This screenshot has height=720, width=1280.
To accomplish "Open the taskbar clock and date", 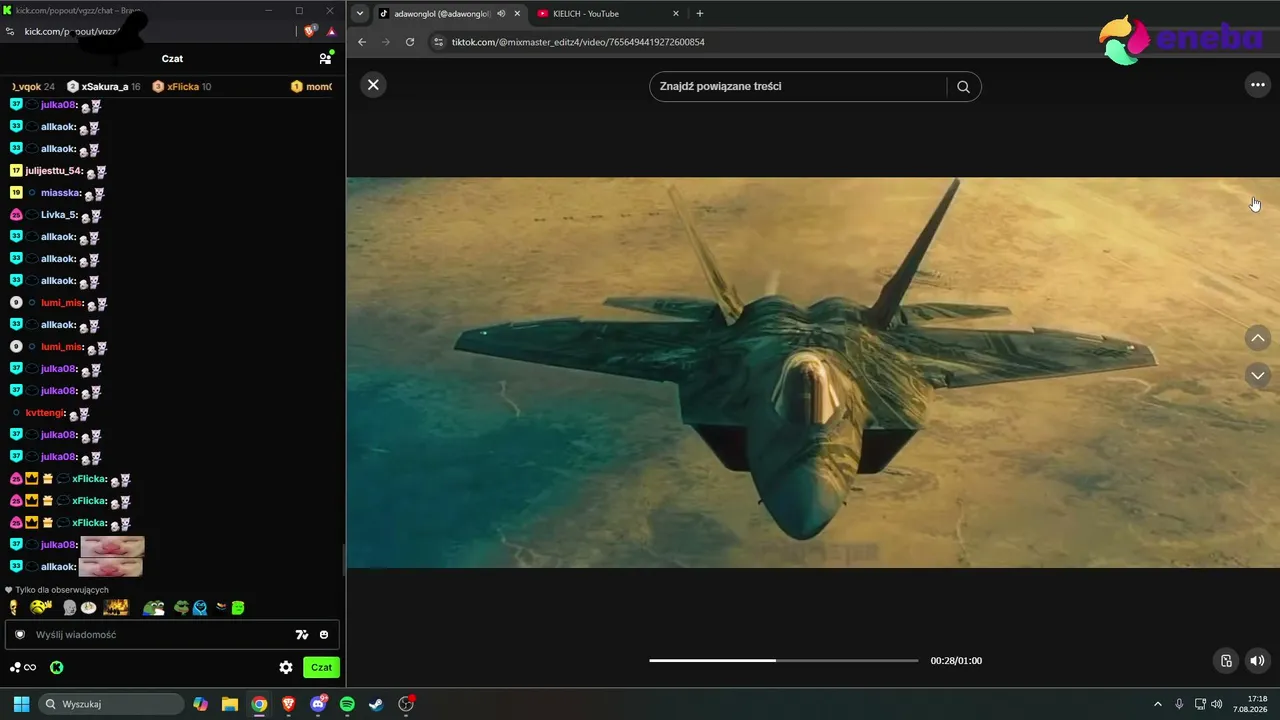I will click(x=1251, y=704).
